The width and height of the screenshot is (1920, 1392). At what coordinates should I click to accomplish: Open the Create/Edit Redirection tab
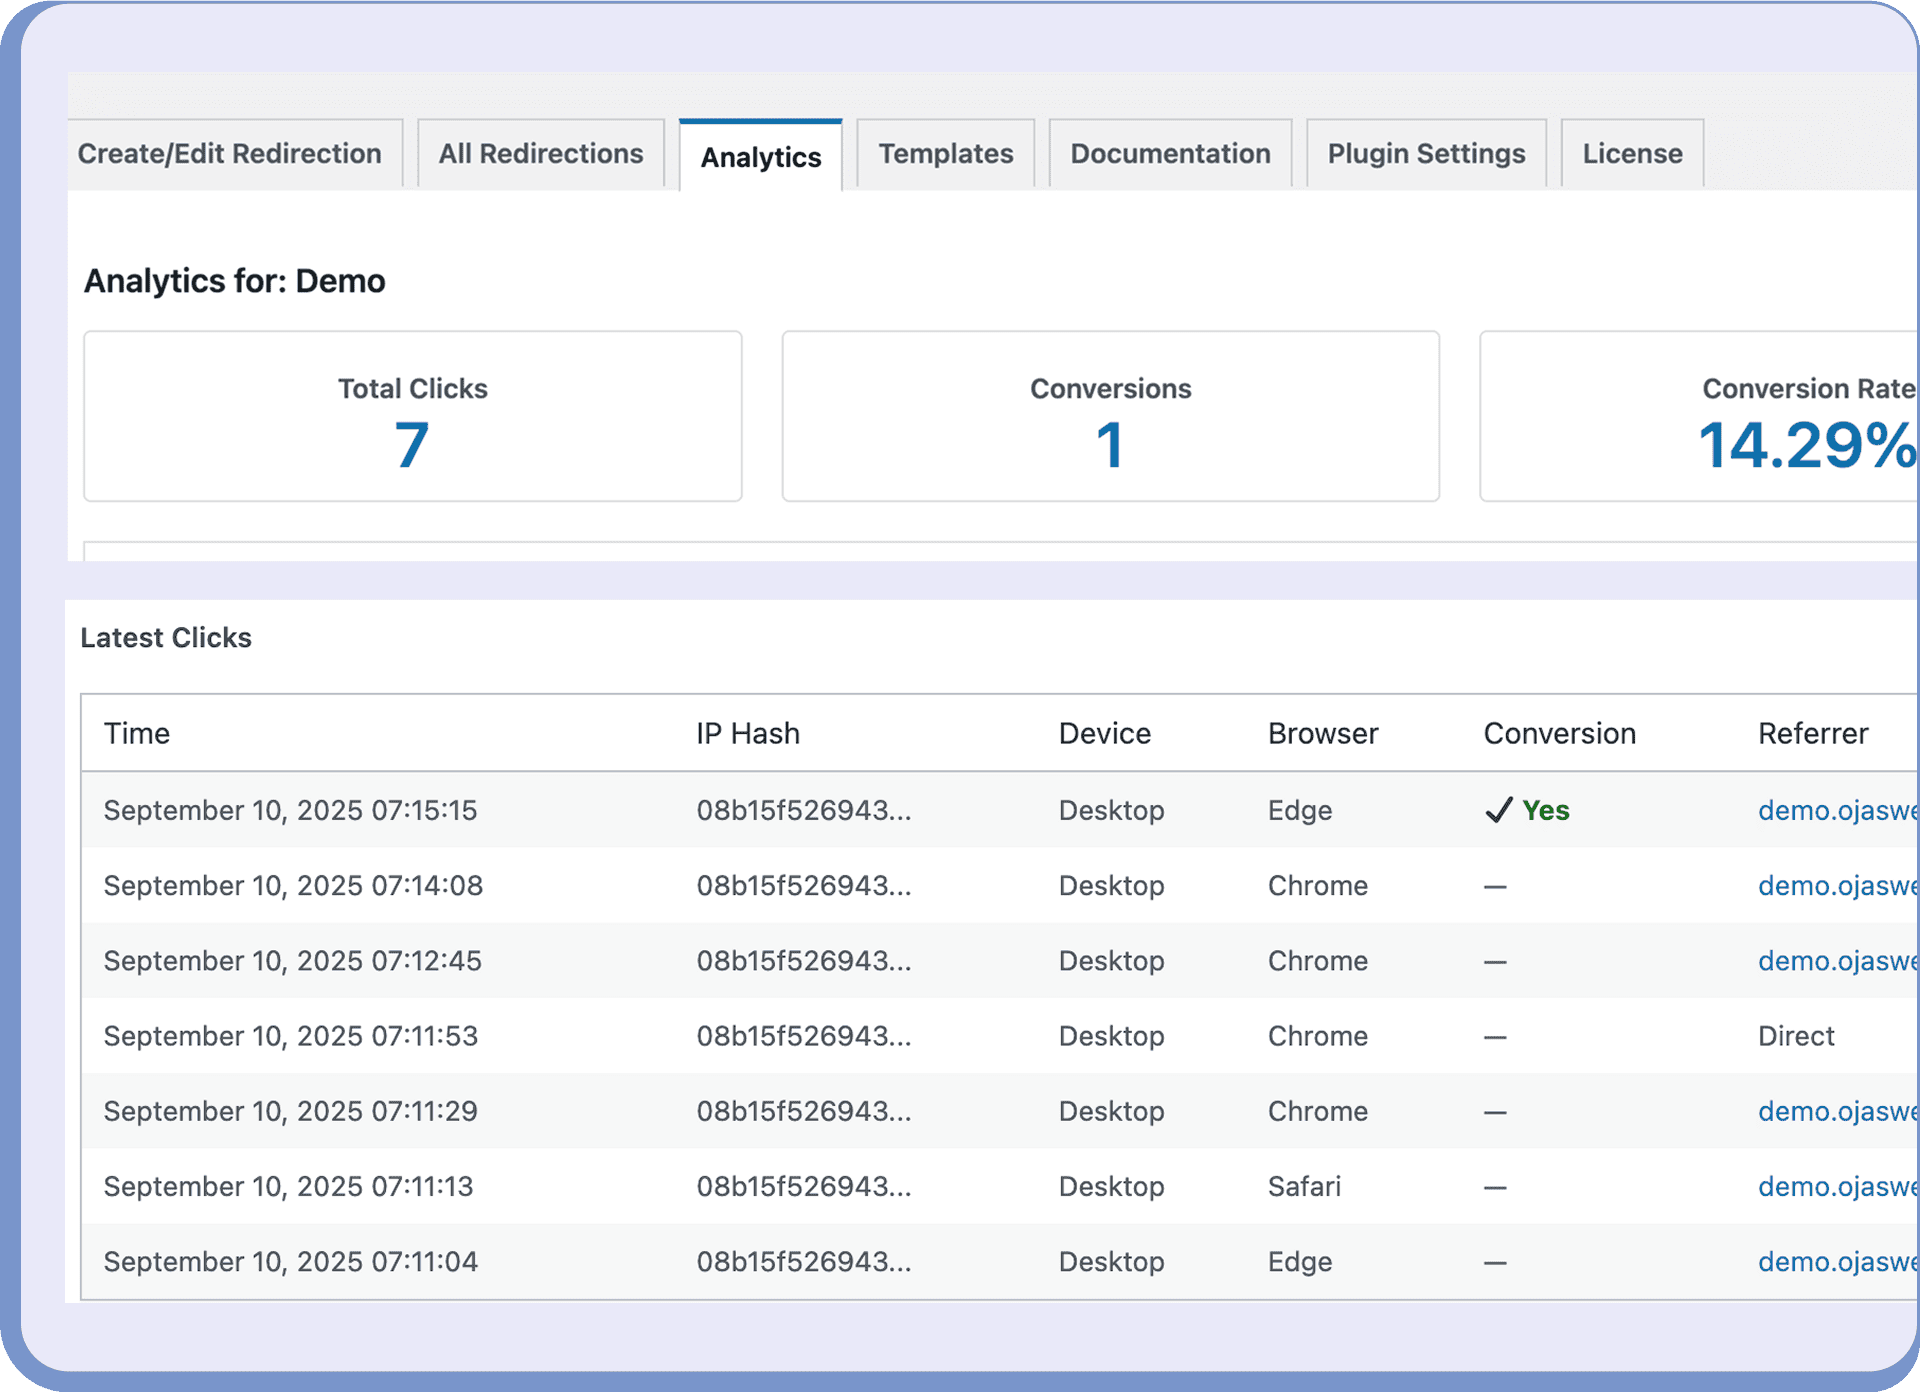tap(230, 154)
